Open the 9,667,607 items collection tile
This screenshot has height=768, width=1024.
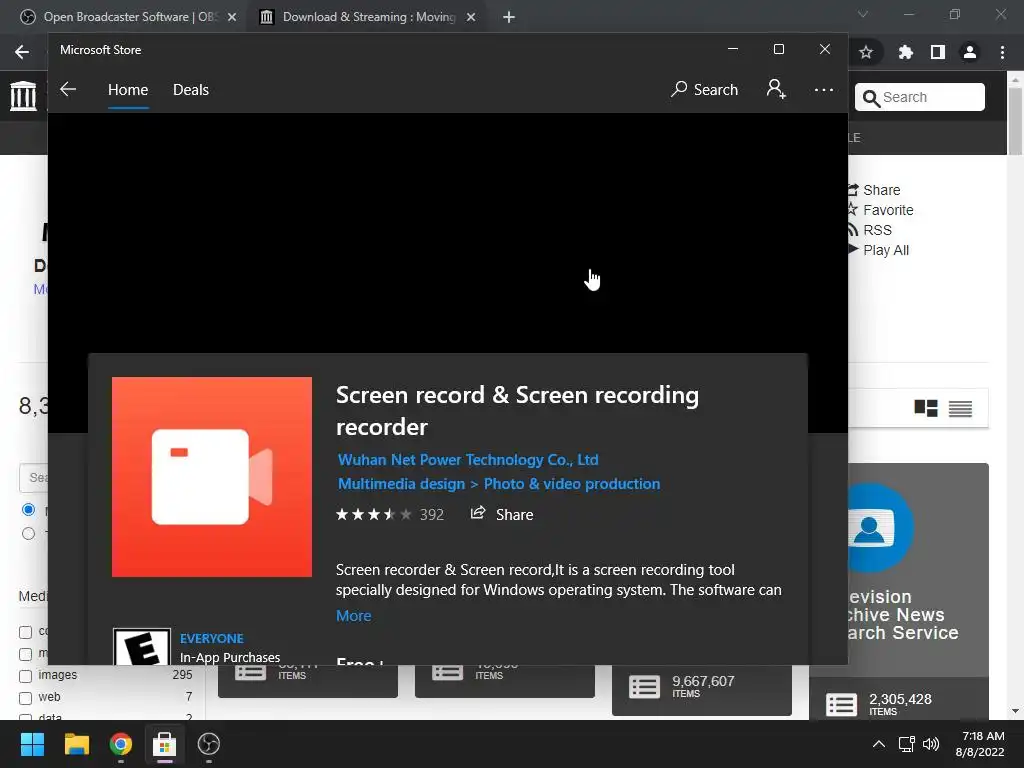point(701,690)
